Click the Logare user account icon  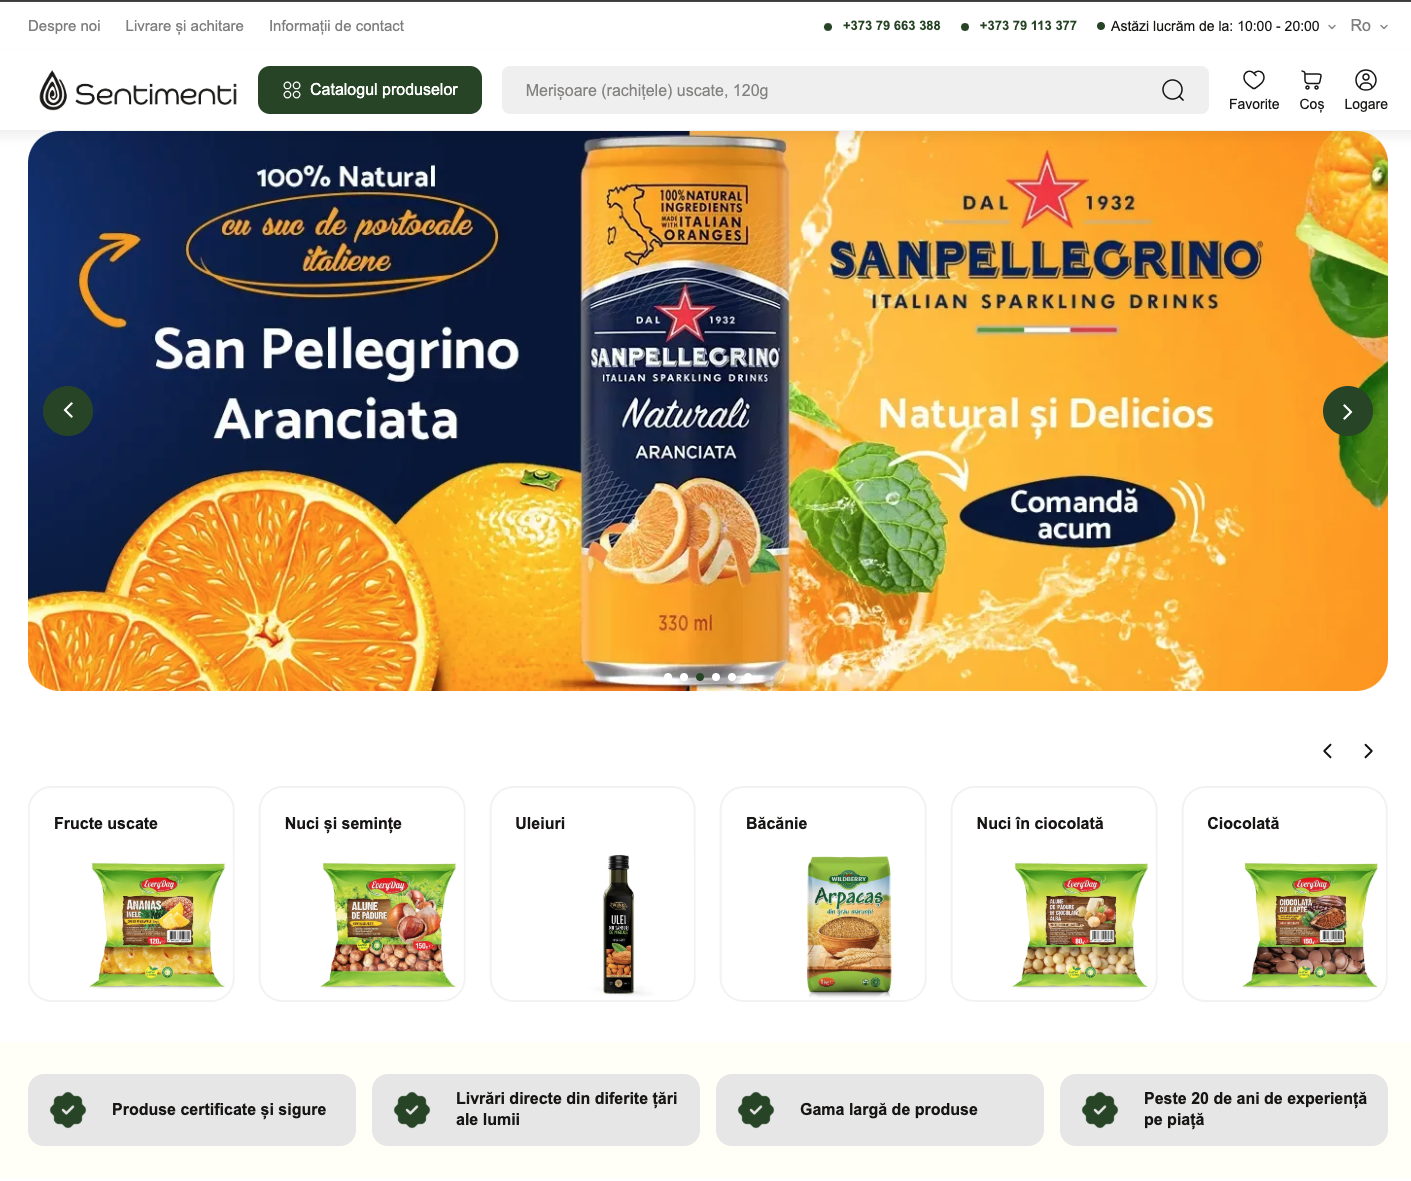[x=1365, y=80]
